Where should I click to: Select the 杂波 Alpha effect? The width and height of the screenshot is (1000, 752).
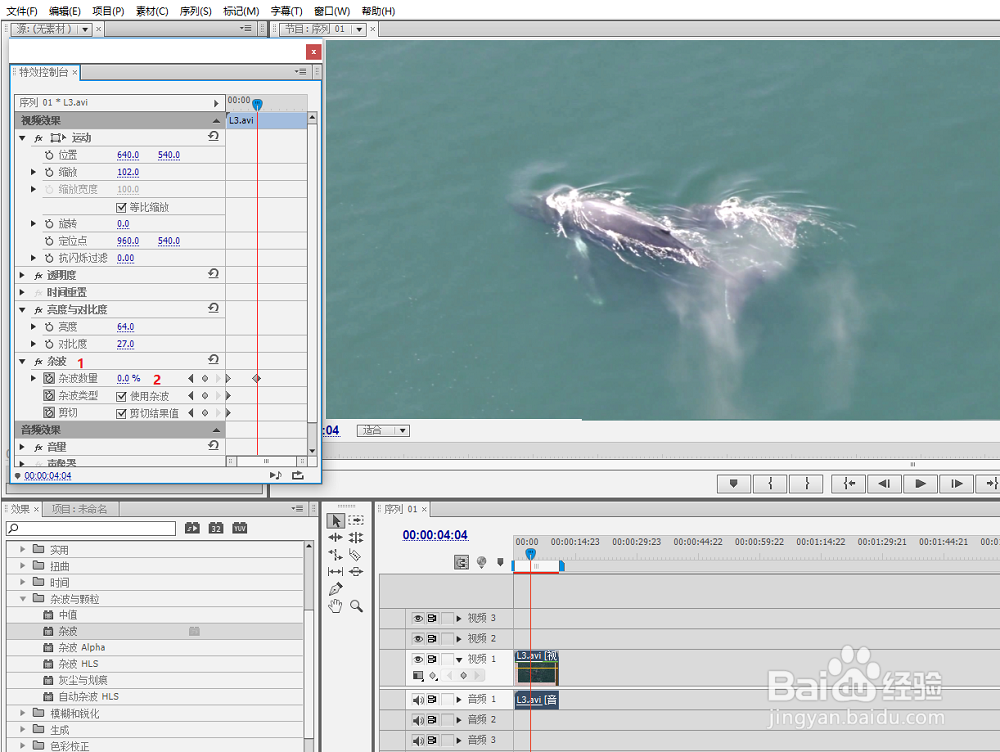pyautogui.click(x=82, y=647)
